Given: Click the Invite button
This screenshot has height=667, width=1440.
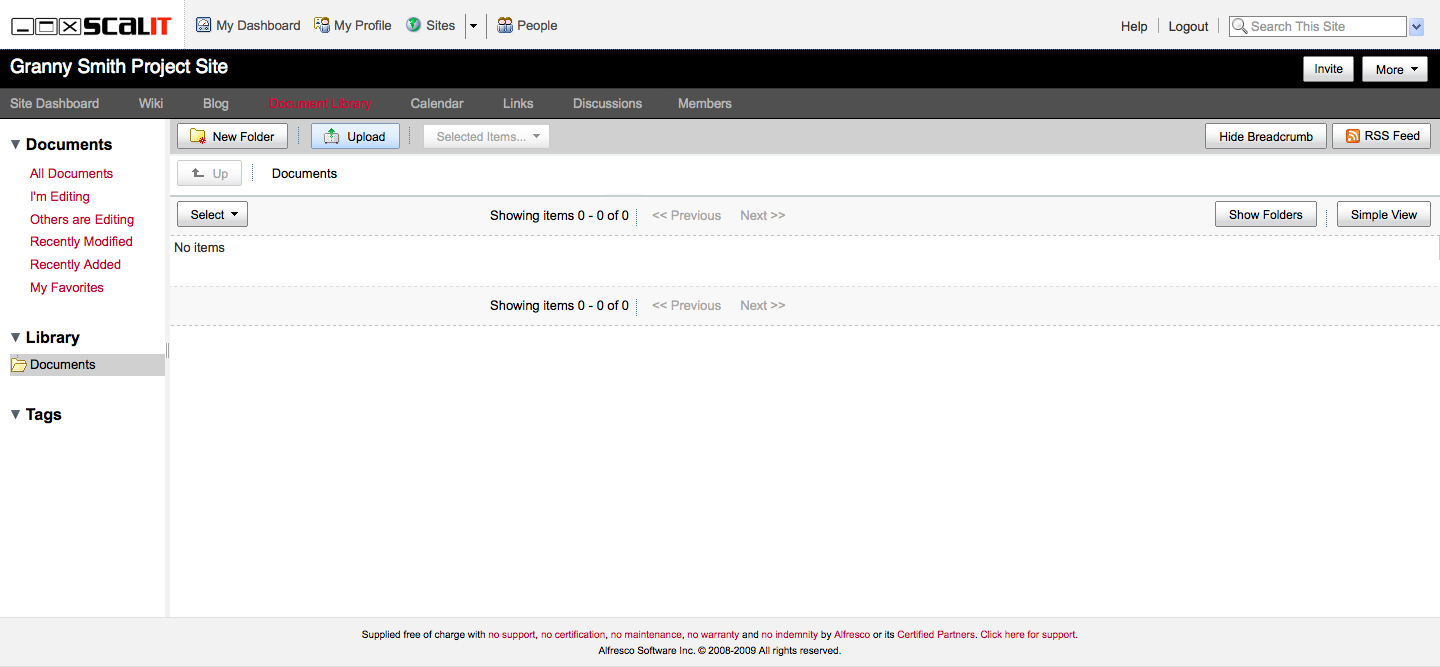Looking at the screenshot, I should 1328,69.
